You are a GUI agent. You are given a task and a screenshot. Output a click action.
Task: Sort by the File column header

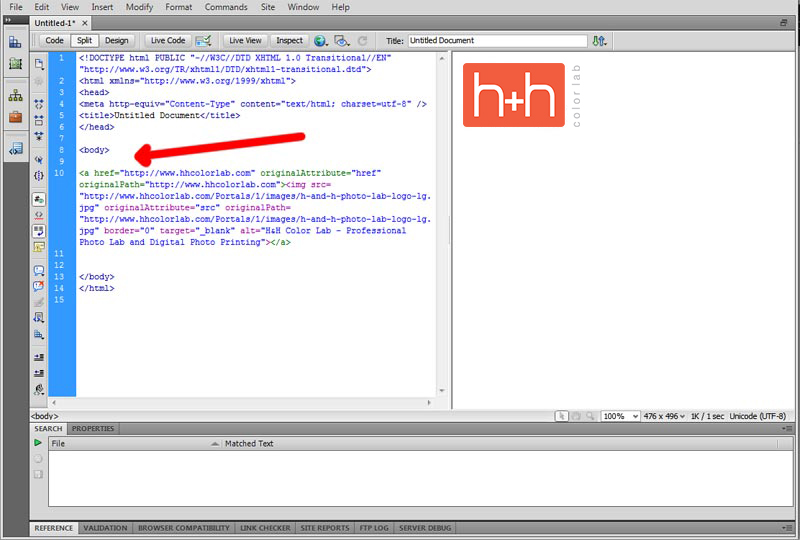click(135, 444)
